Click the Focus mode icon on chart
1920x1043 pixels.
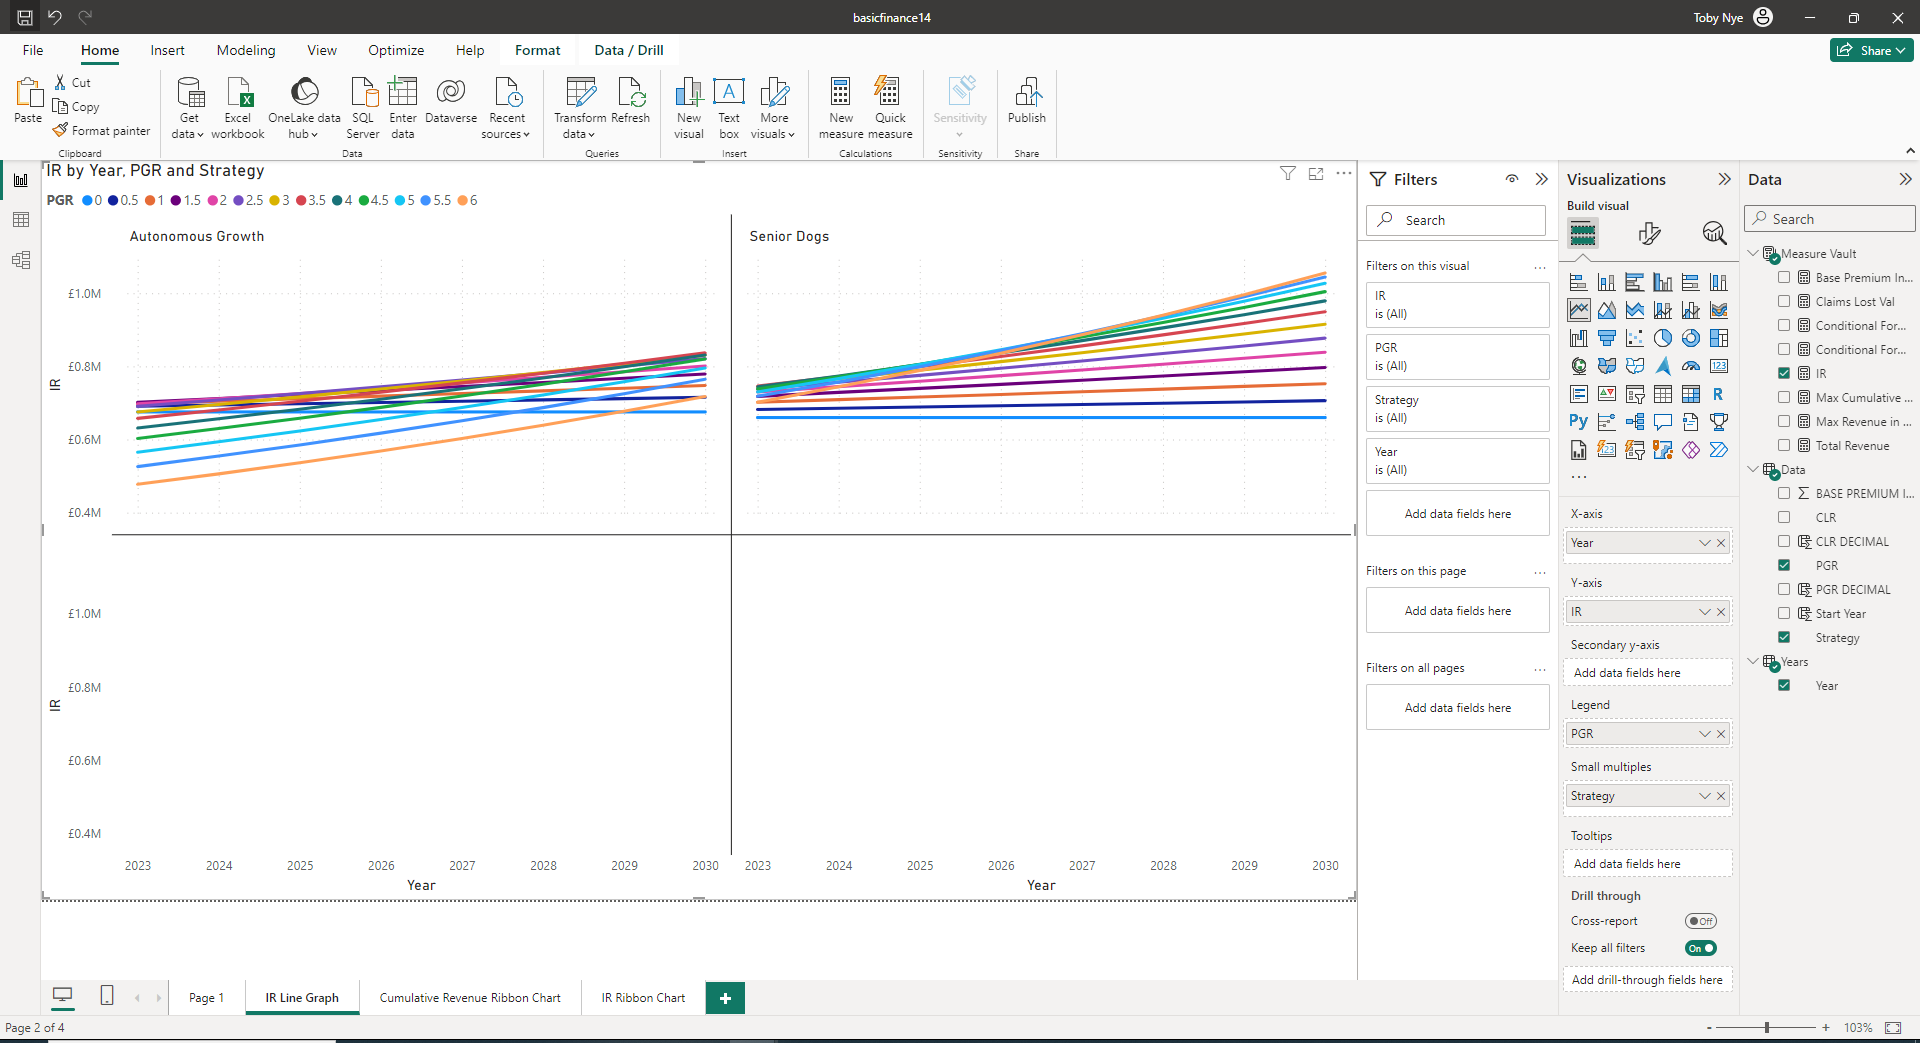(1316, 174)
